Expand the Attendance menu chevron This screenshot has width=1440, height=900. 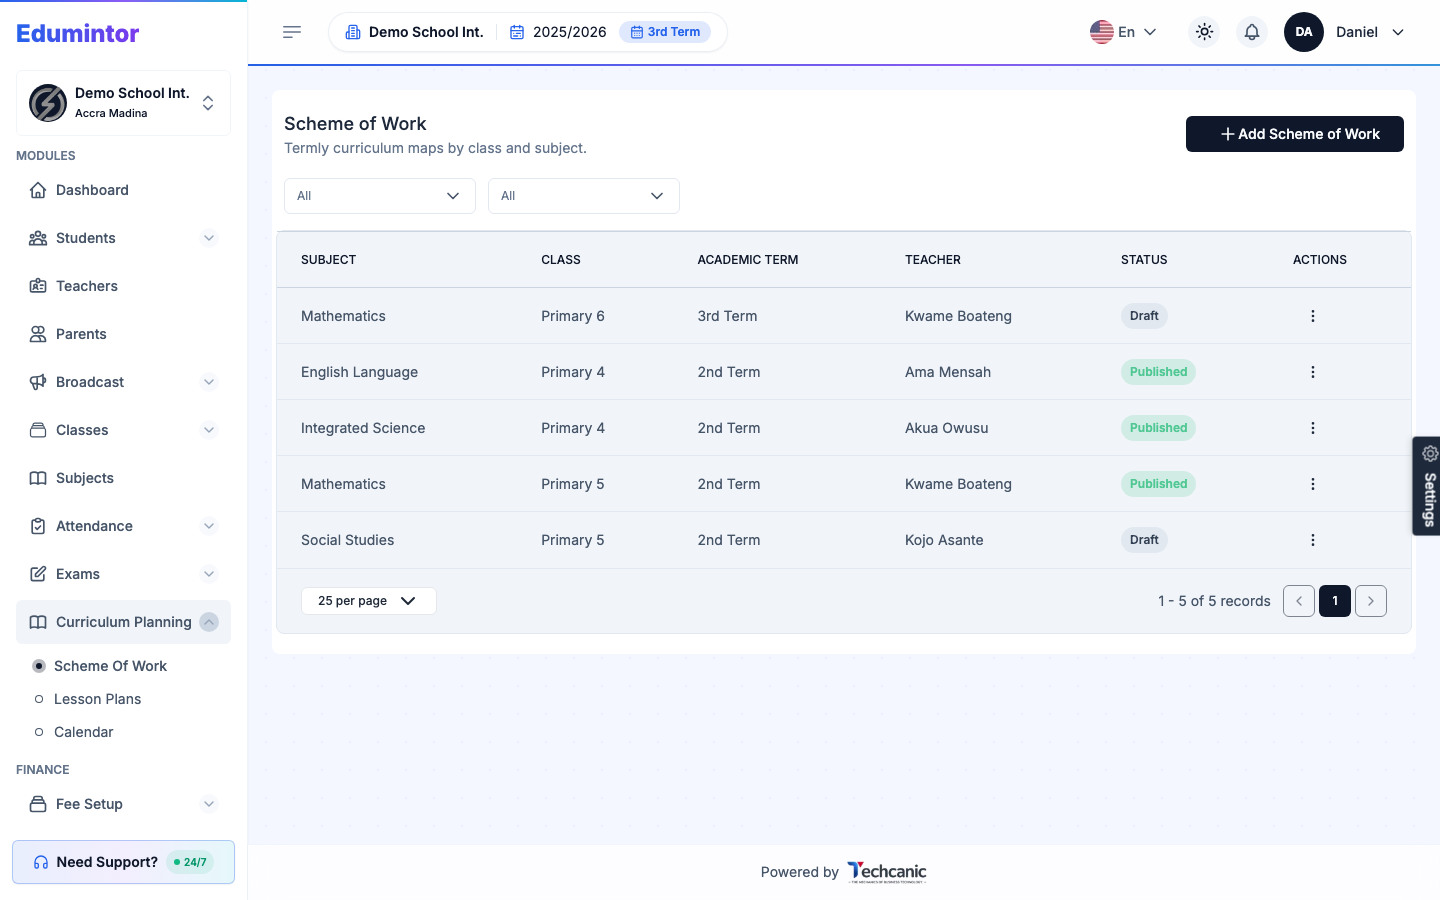tap(209, 526)
